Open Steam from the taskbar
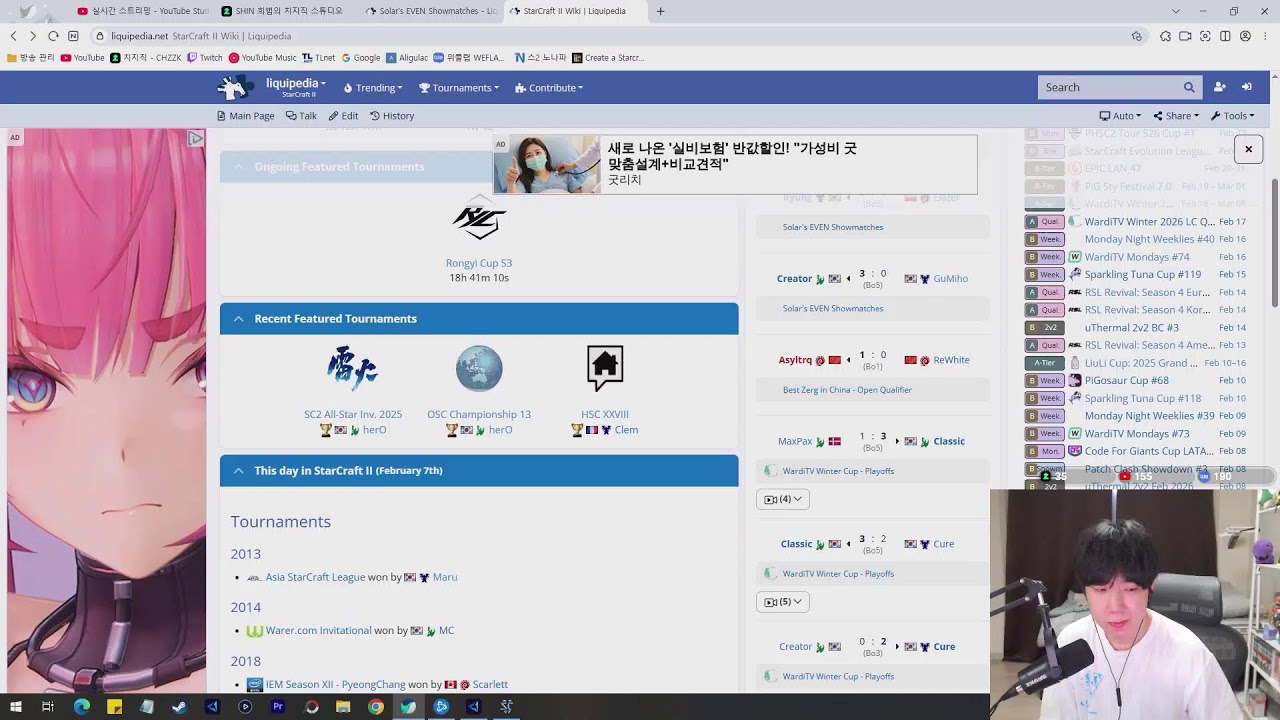Screen dimensions: 1280x720 [x=179, y=707]
